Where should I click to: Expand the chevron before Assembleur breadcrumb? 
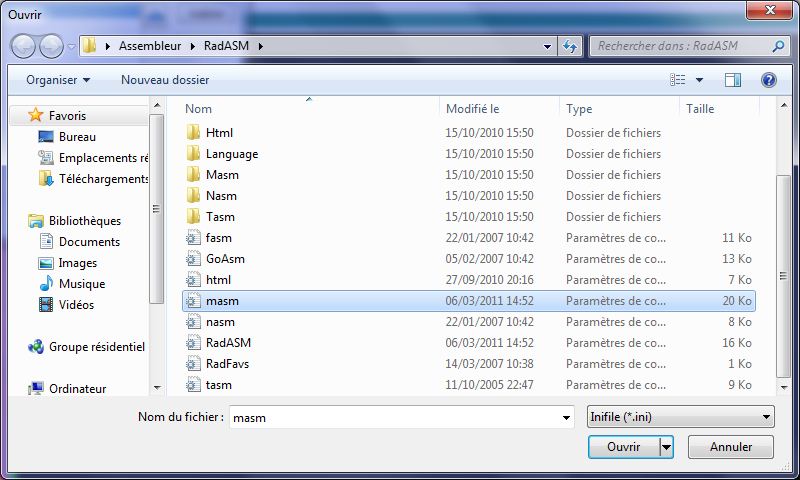coord(108,46)
